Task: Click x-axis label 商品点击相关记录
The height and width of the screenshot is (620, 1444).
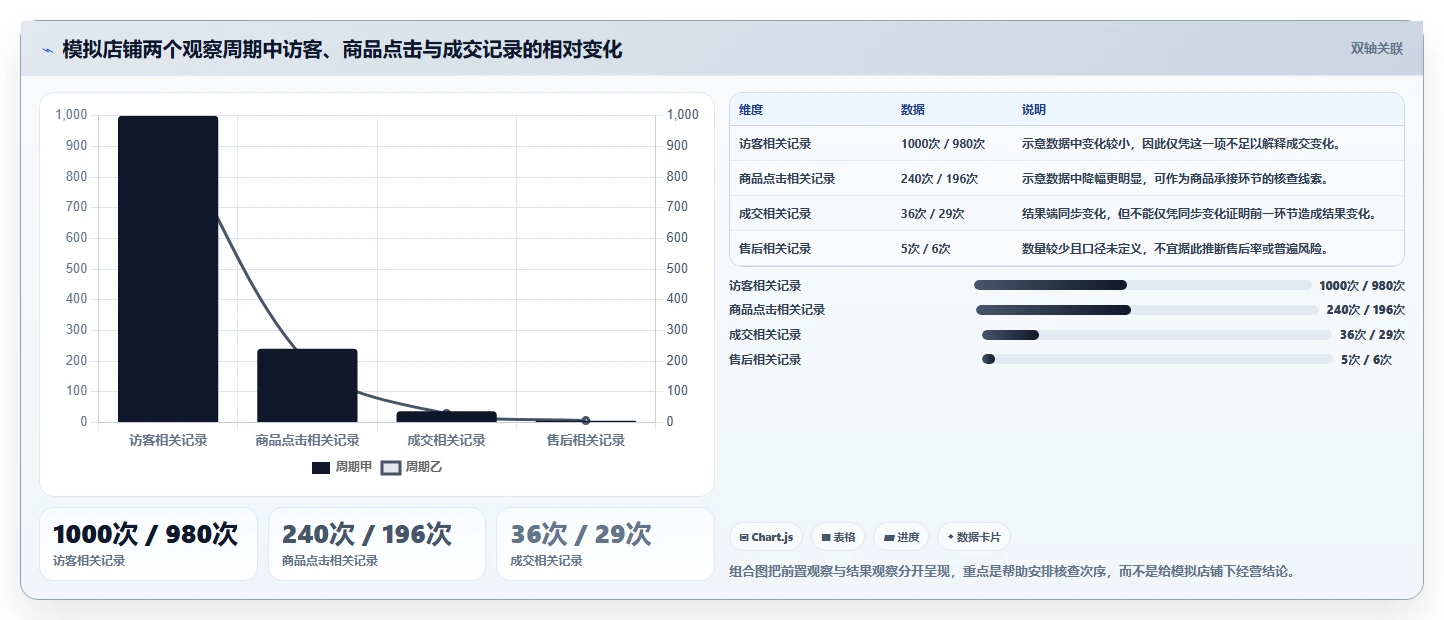Action: pos(307,440)
